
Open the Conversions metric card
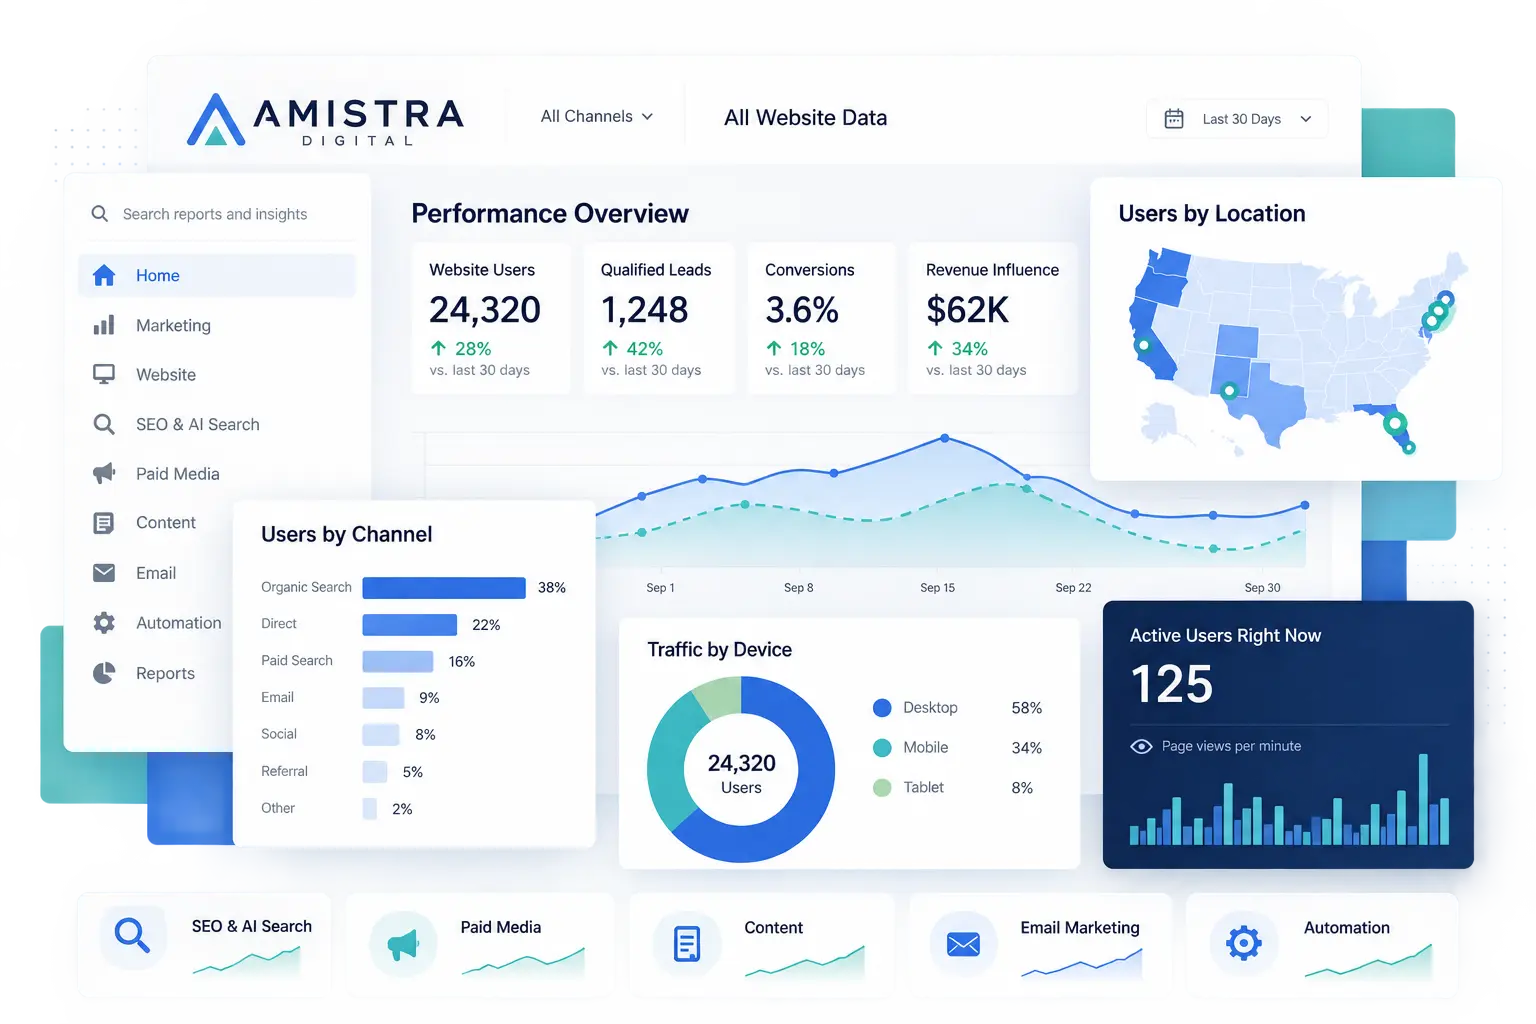(x=821, y=319)
